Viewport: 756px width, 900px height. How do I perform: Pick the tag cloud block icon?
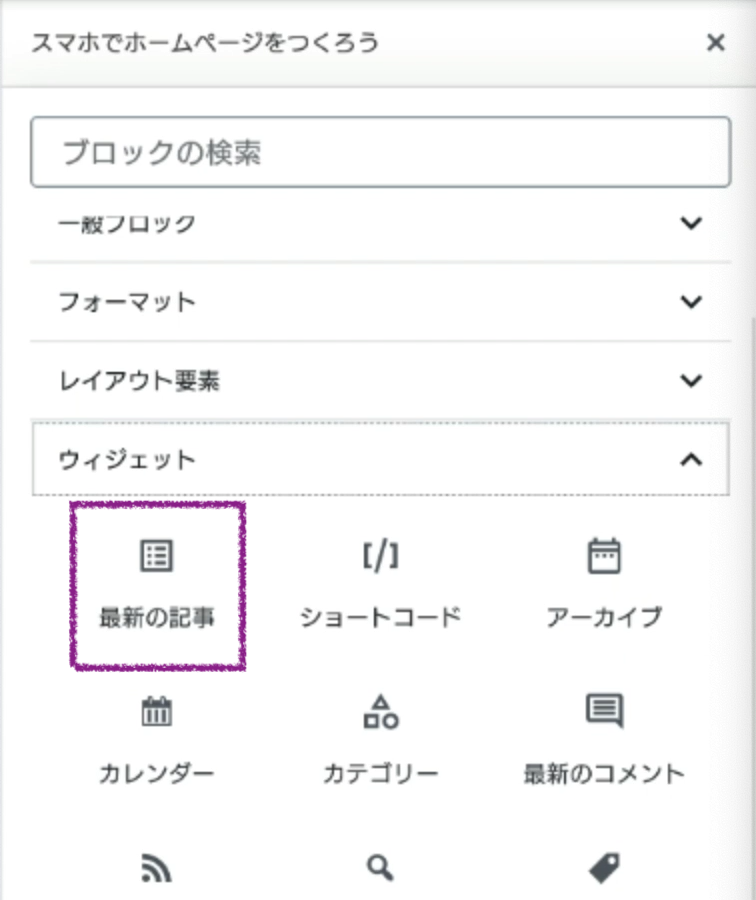point(604,868)
